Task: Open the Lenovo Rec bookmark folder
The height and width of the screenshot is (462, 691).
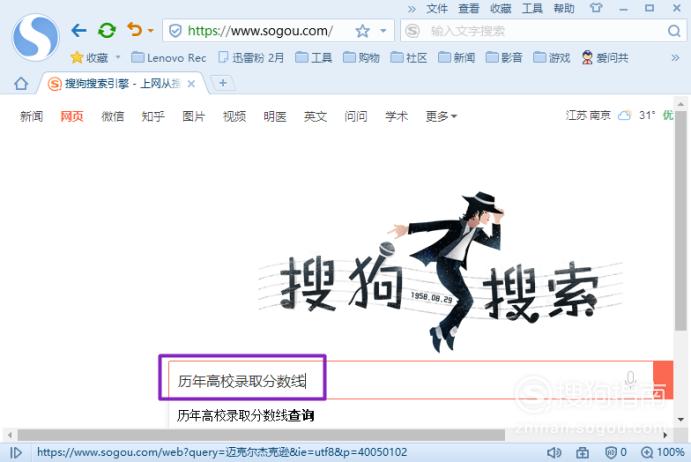Action: 169,58
